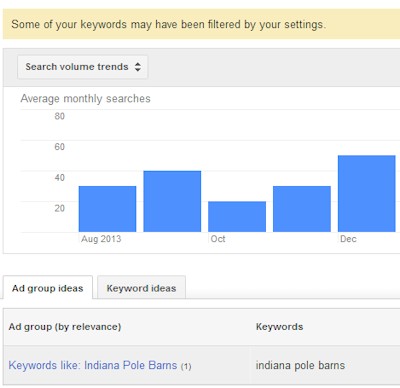Click the bar between Oct and Dec

[x=302, y=209]
